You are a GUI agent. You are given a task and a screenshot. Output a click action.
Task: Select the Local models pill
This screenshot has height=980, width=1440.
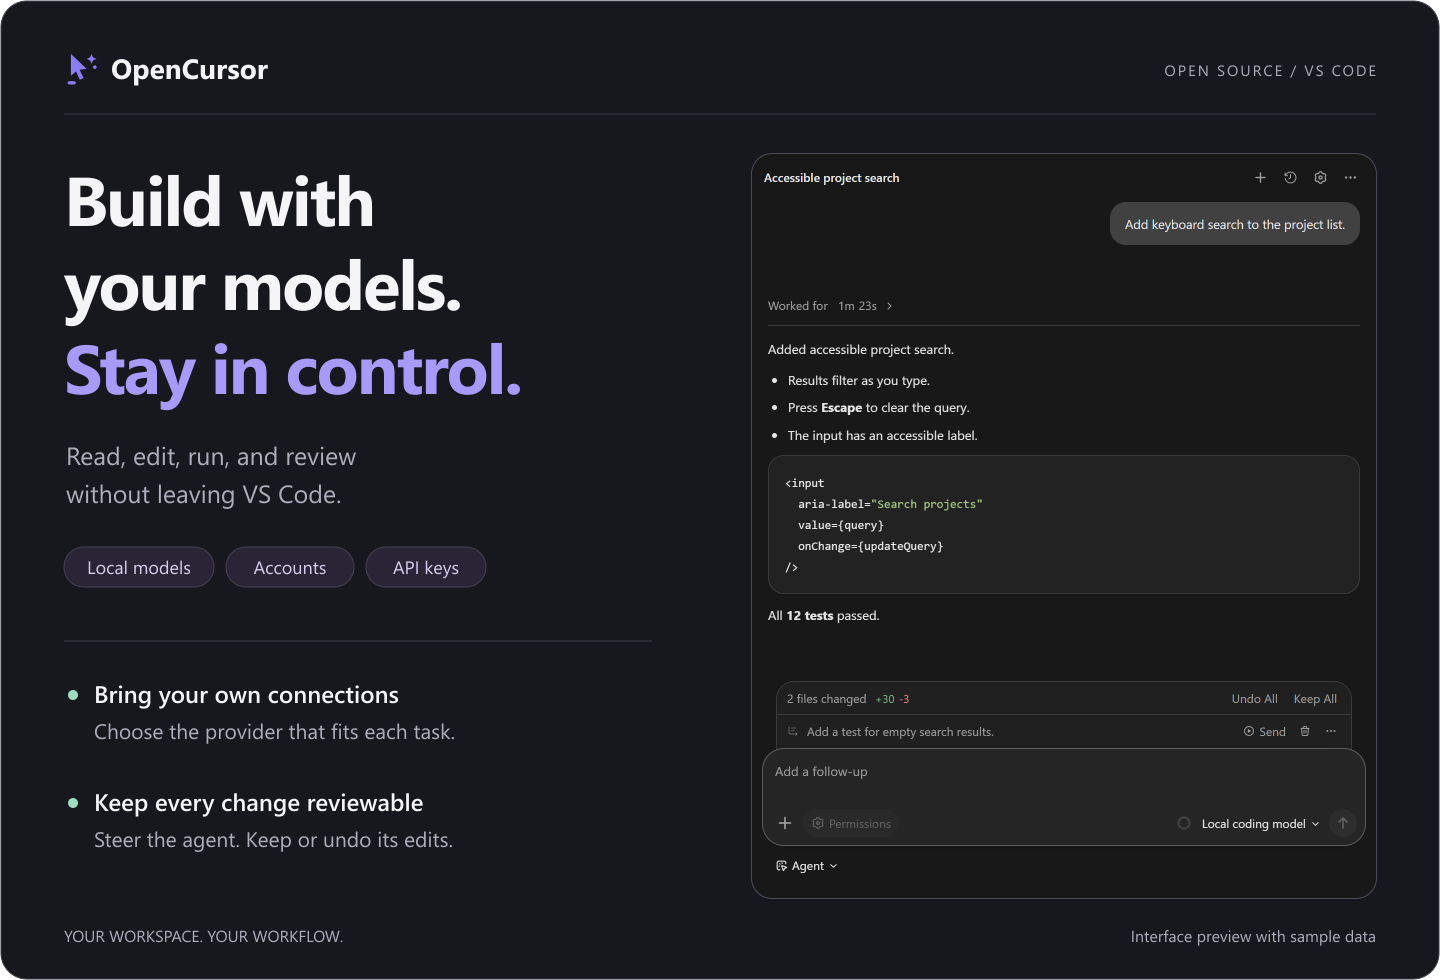139,567
